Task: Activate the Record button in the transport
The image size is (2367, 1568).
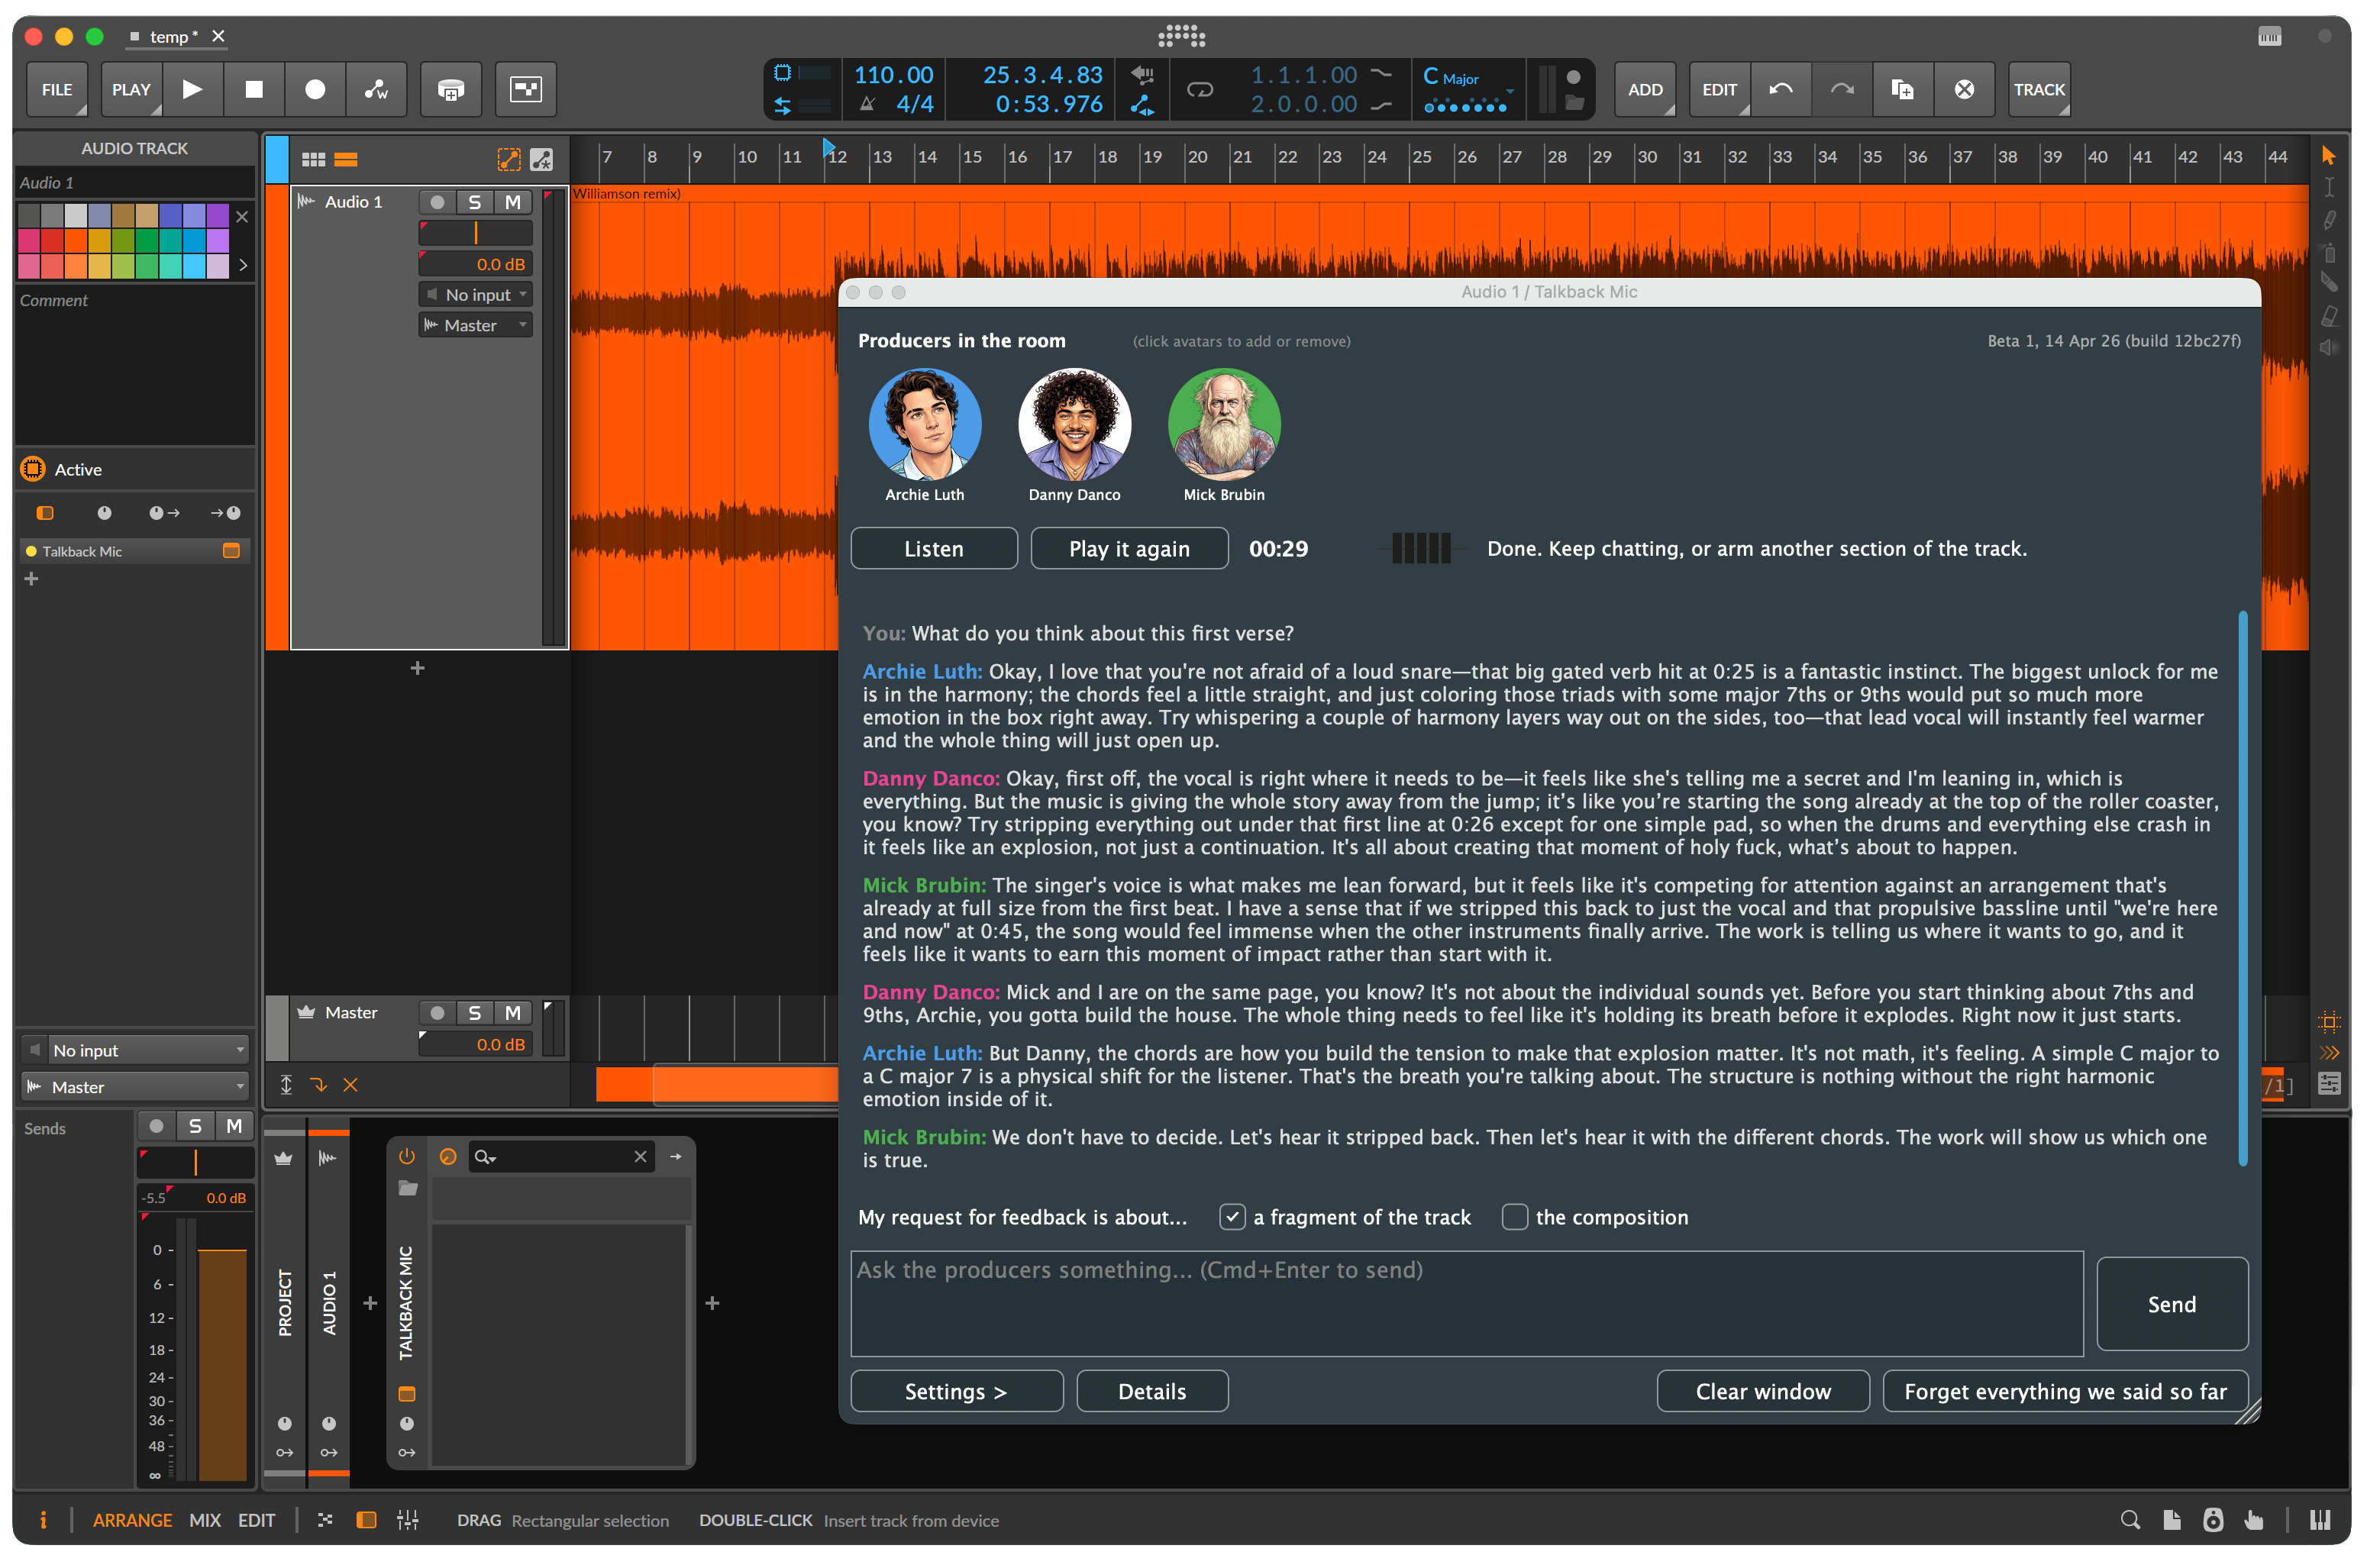Action: pyautogui.click(x=315, y=89)
